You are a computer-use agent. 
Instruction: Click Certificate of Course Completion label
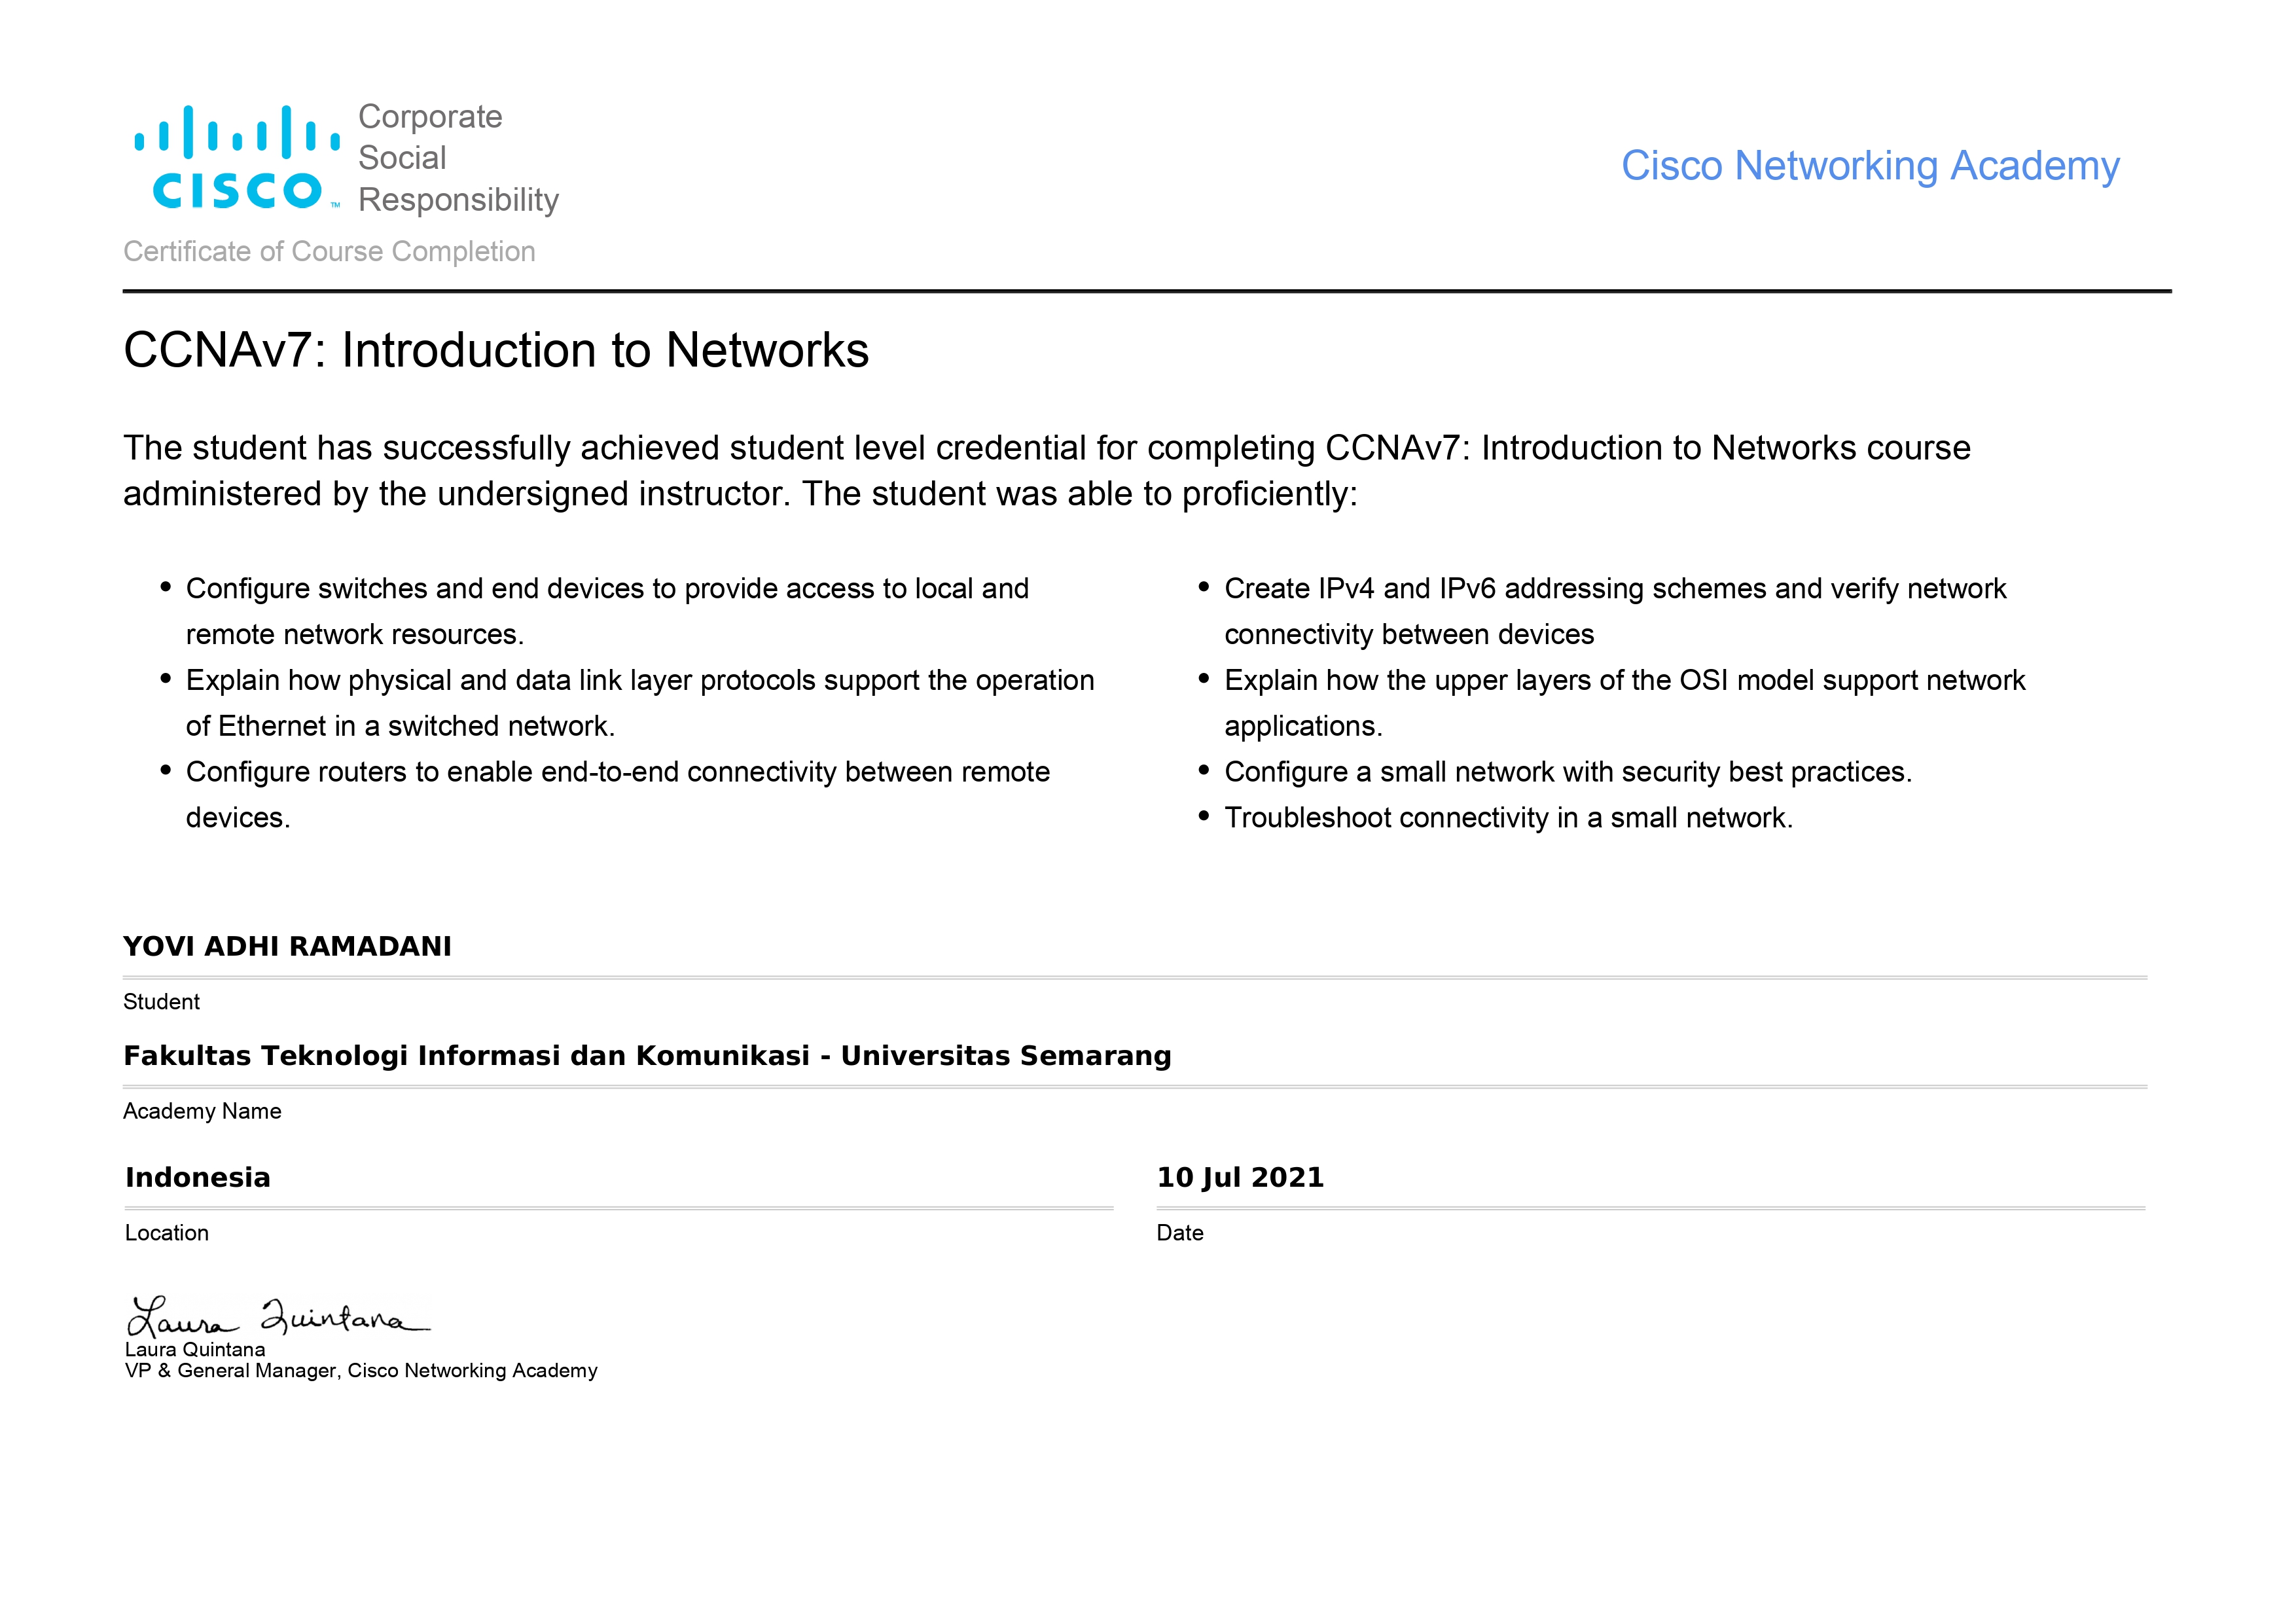click(329, 252)
